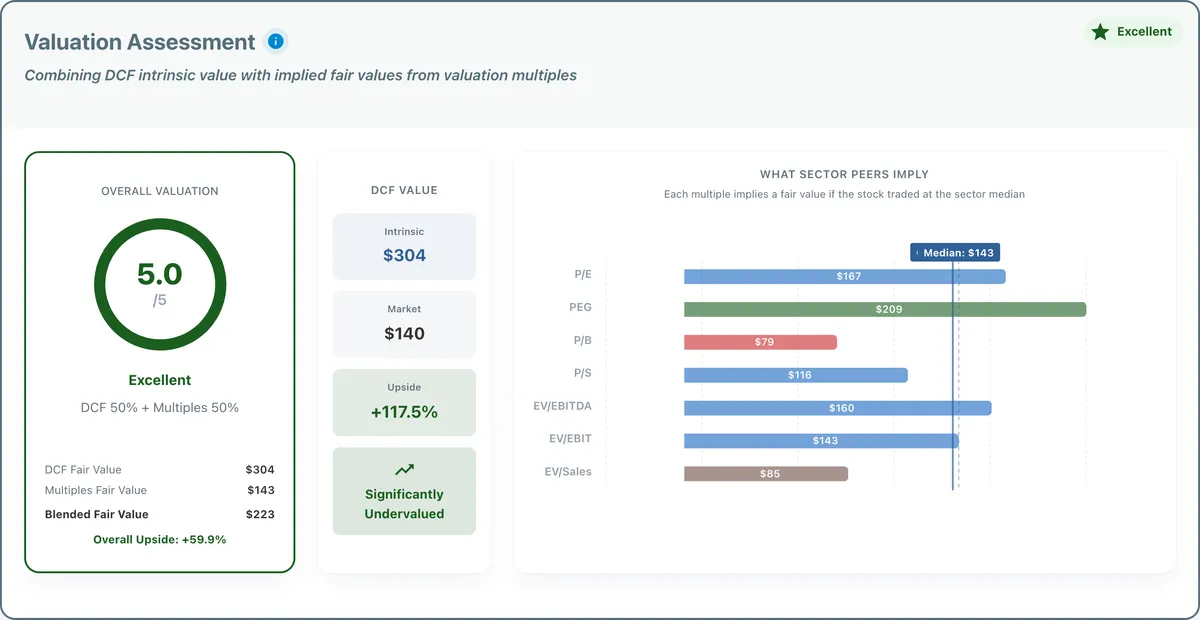Click the PEG axis label

click(581, 307)
